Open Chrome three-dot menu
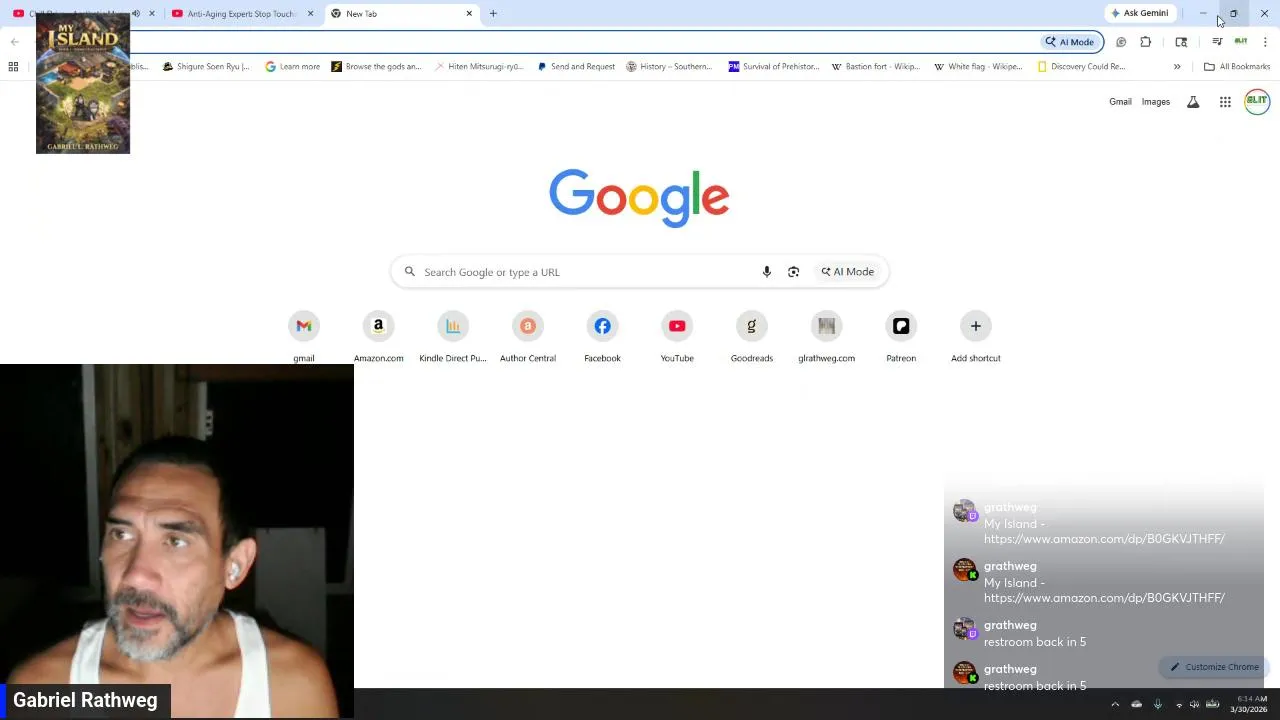Viewport: 1280px width, 720px height. [1265, 42]
